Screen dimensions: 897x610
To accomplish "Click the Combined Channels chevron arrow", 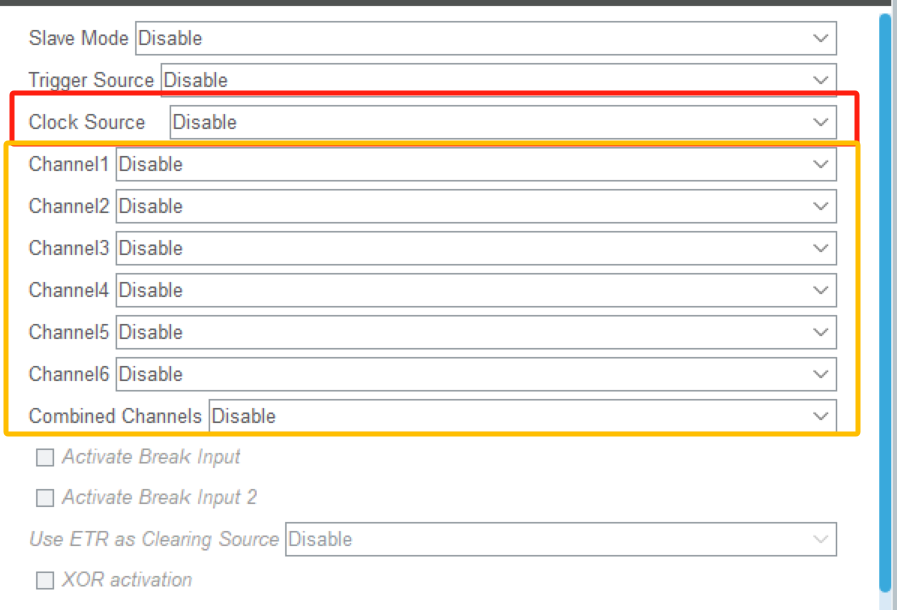I will (x=821, y=416).
